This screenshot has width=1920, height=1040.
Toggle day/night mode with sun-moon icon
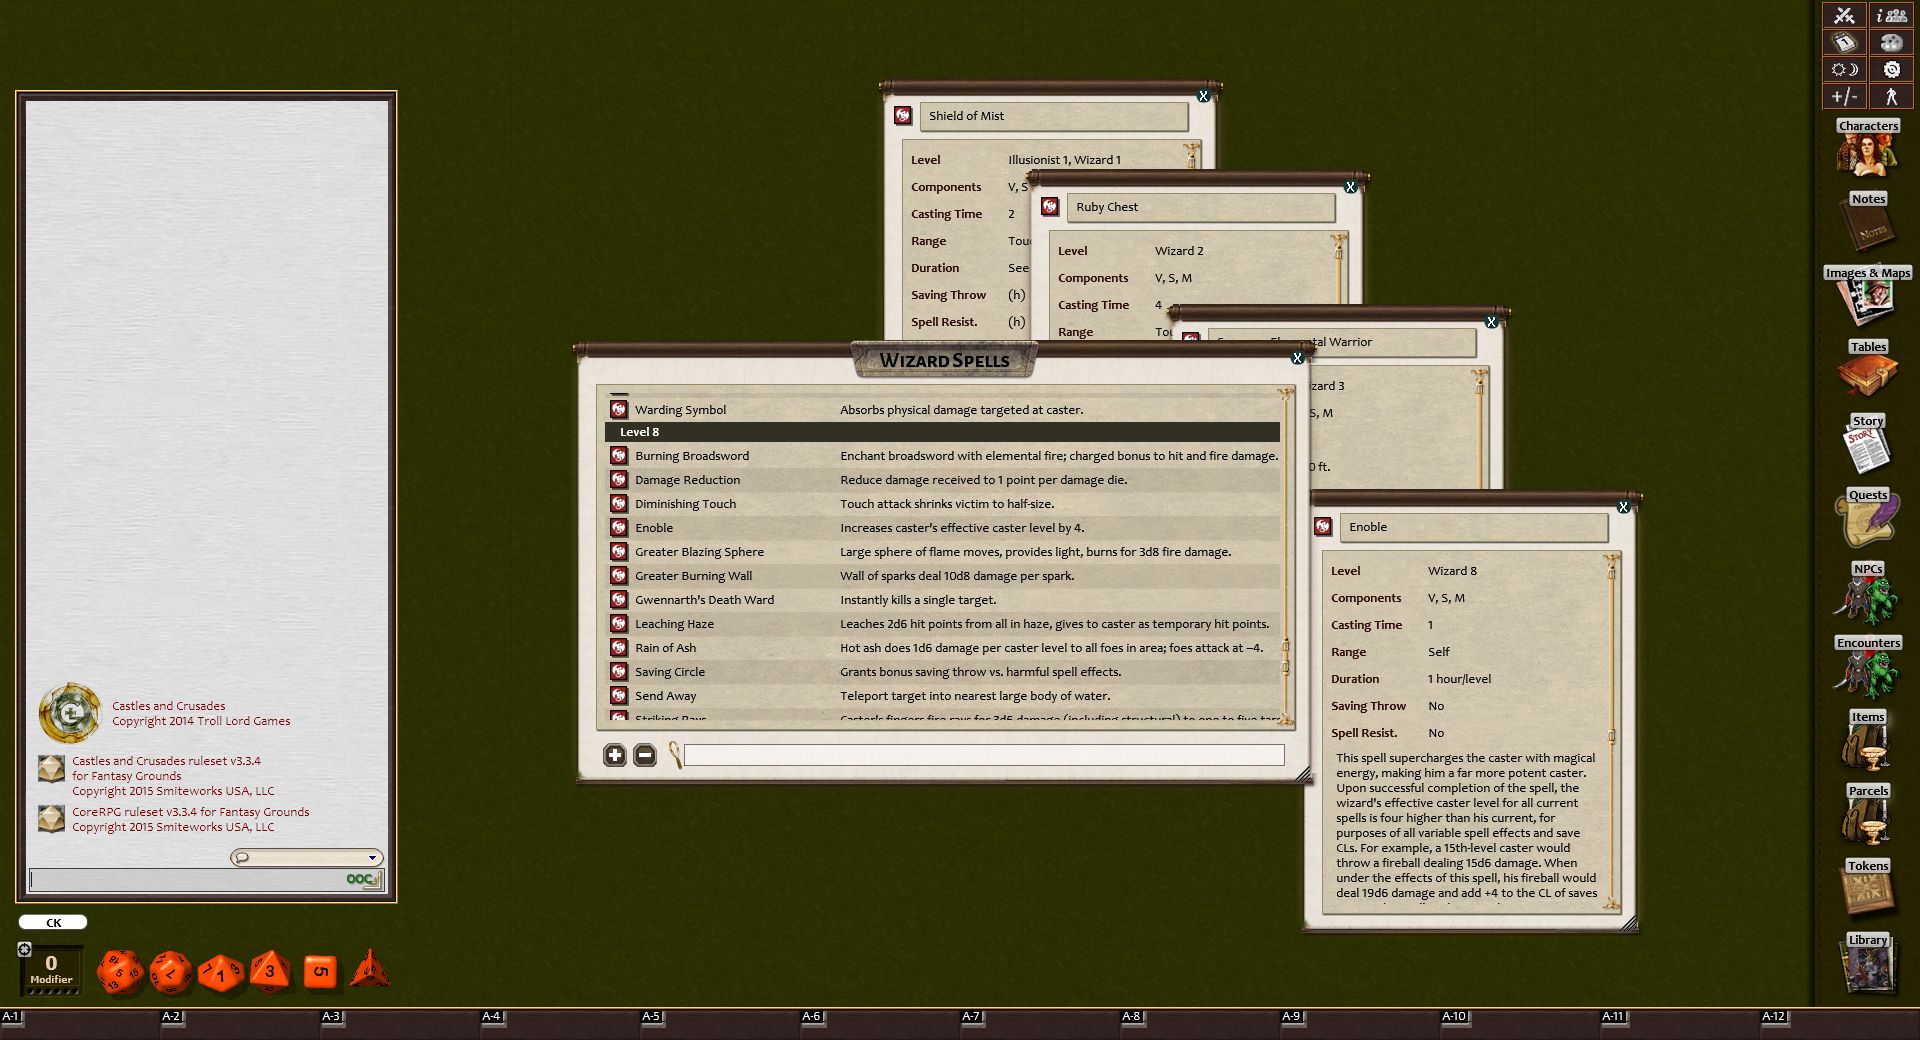pyautogui.click(x=1843, y=69)
